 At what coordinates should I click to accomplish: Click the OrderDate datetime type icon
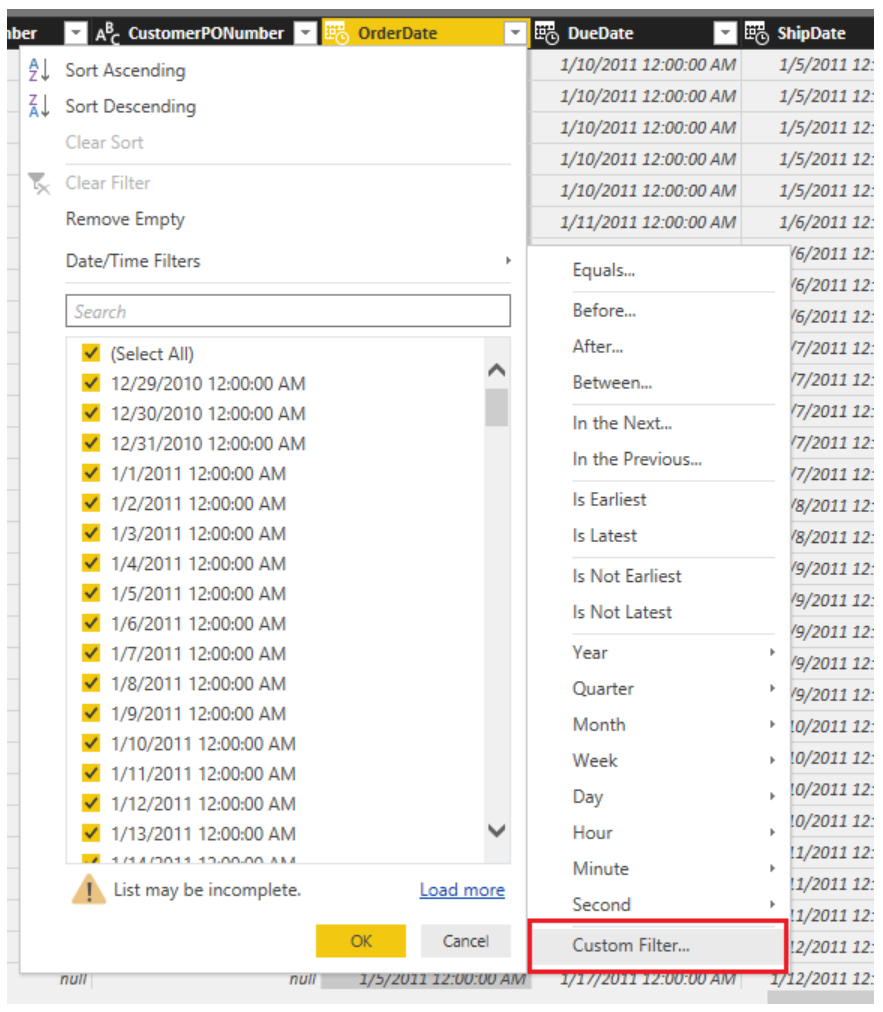(336, 33)
